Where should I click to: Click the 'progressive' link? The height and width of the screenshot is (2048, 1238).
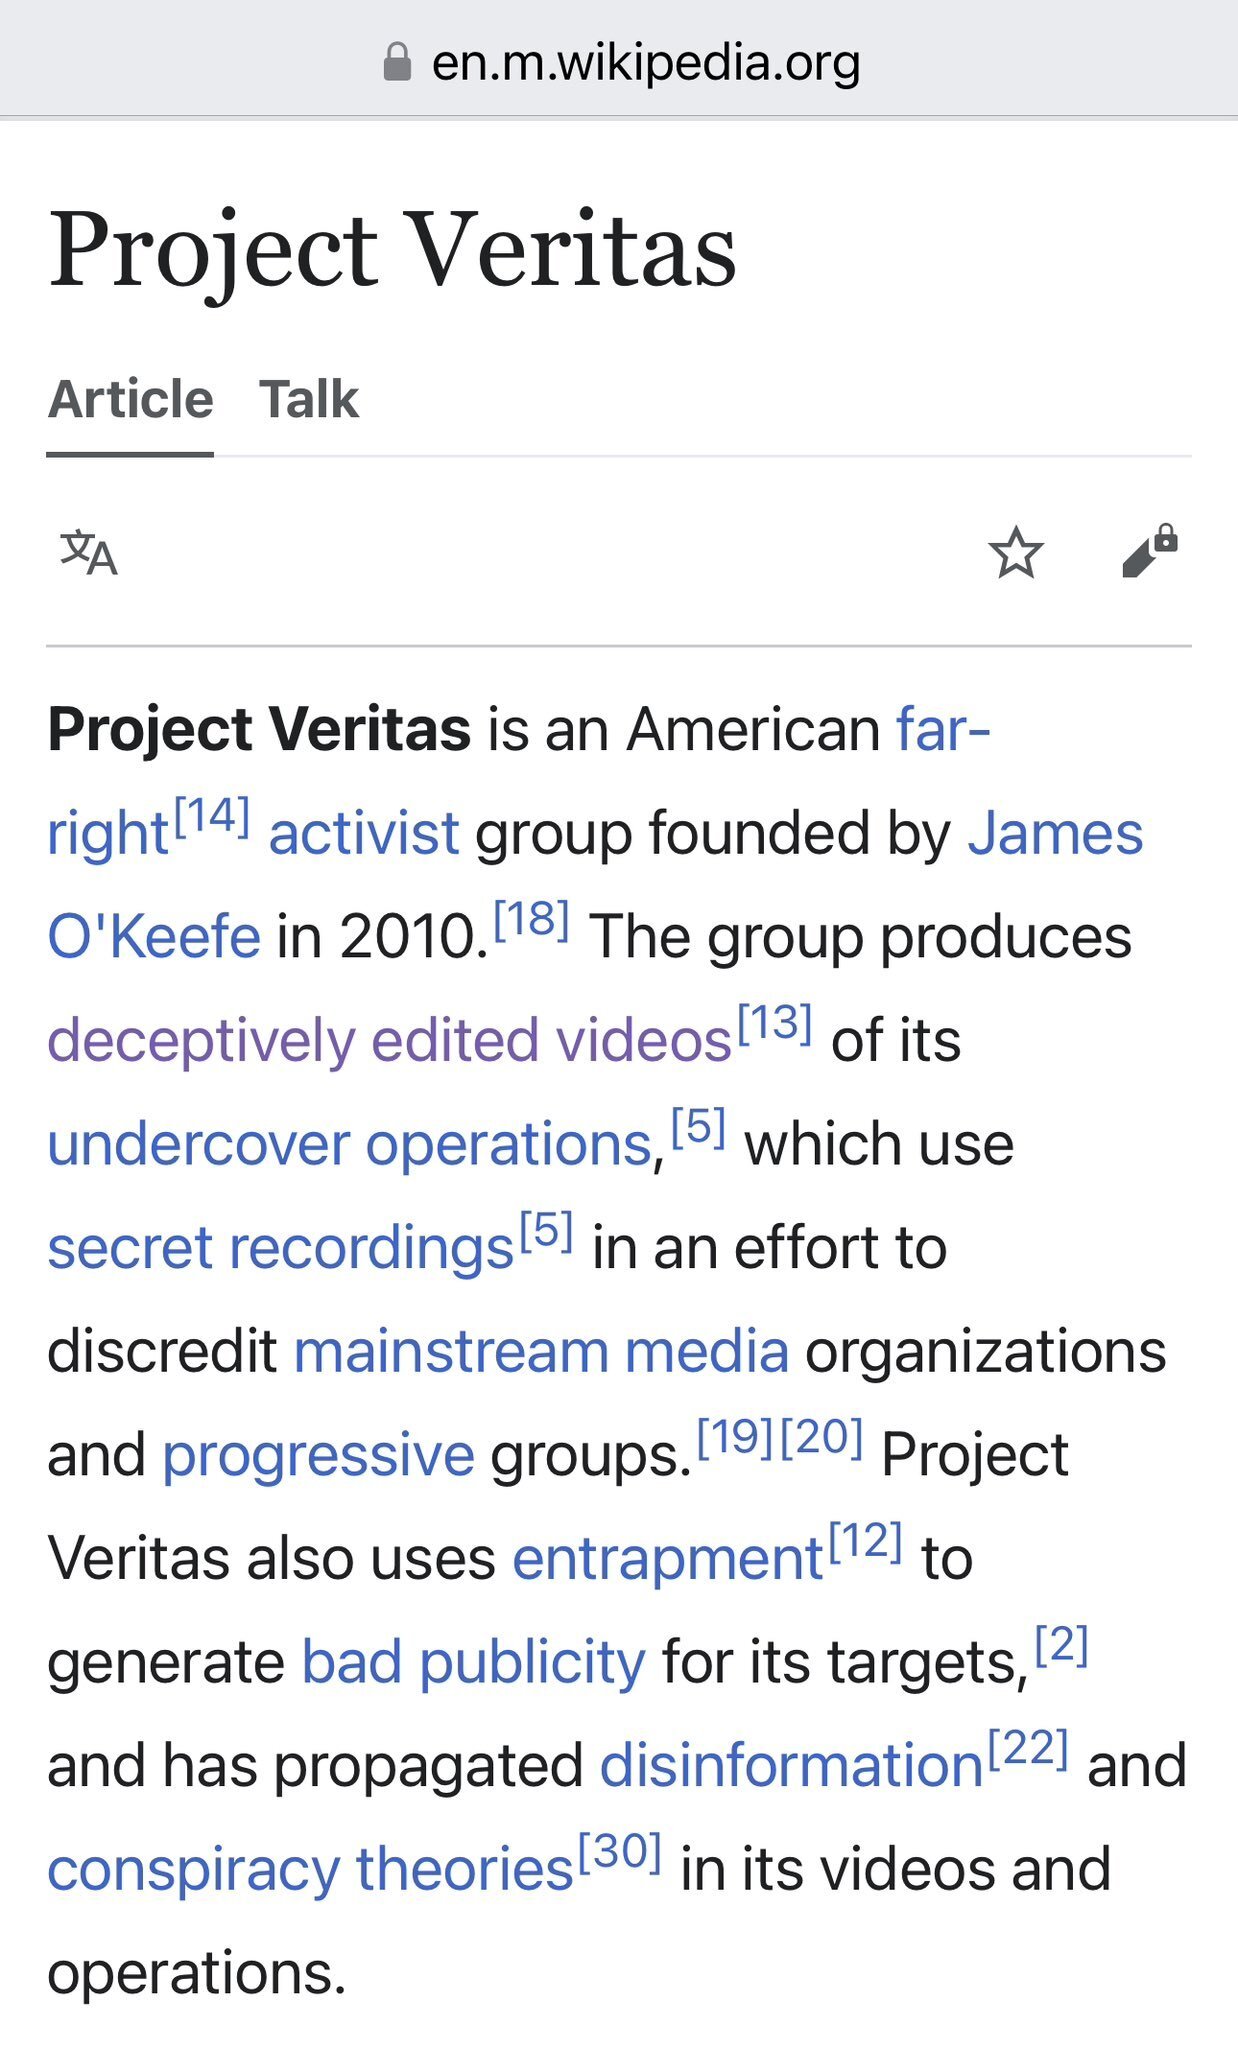pos(318,1455)
